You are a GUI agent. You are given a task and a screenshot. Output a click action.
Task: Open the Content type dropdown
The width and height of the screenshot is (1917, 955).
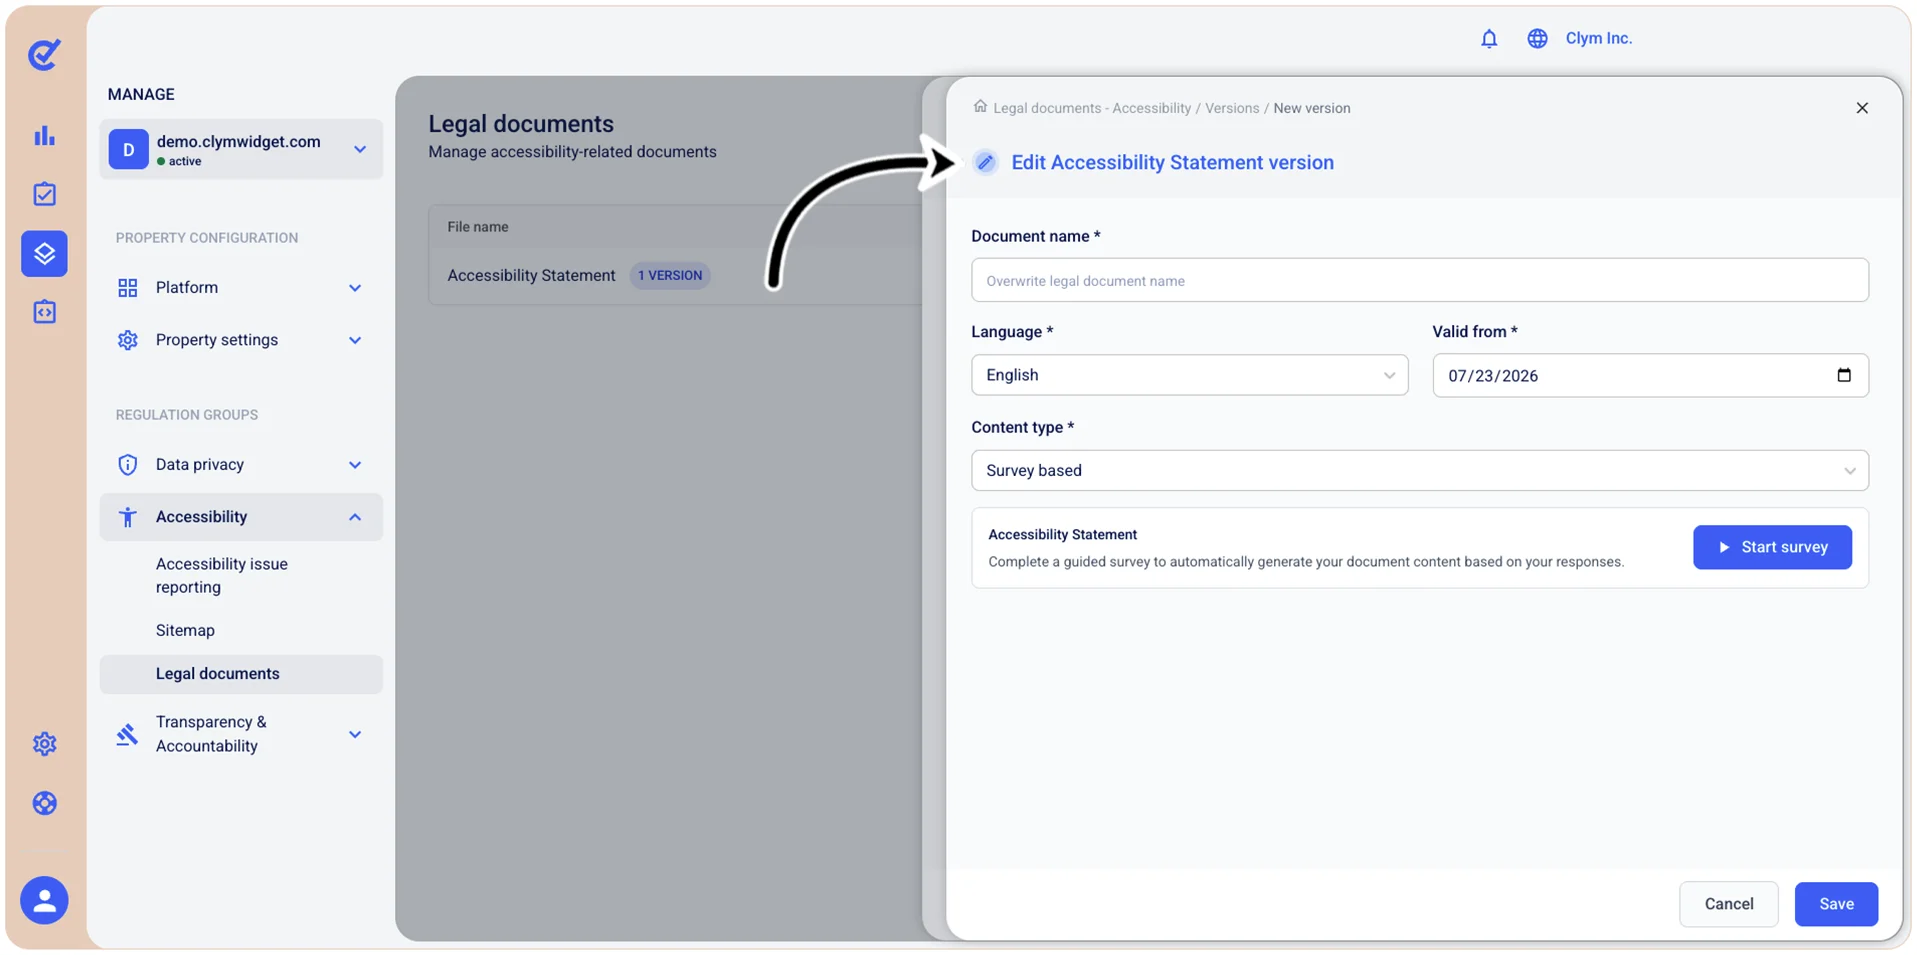click(1419, 470)
